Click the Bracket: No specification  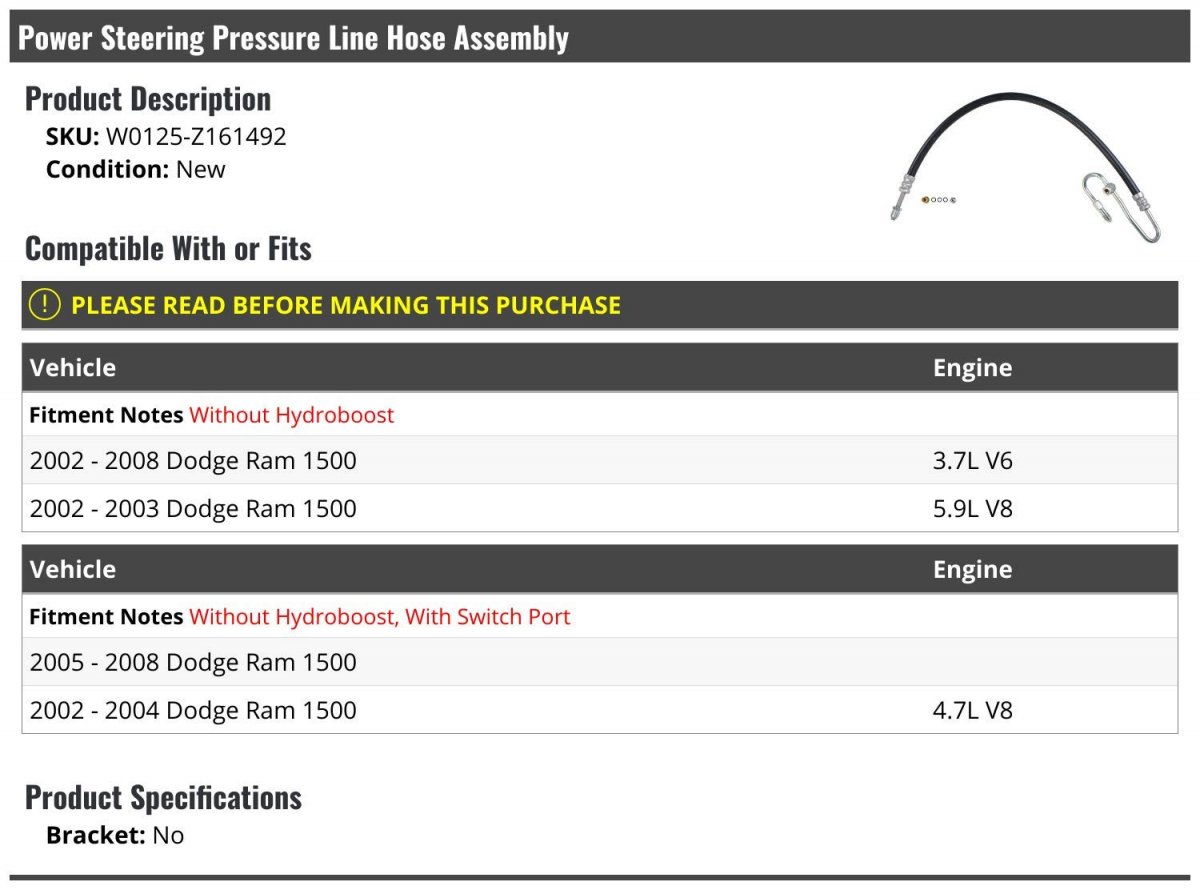[x=115, y=835]
